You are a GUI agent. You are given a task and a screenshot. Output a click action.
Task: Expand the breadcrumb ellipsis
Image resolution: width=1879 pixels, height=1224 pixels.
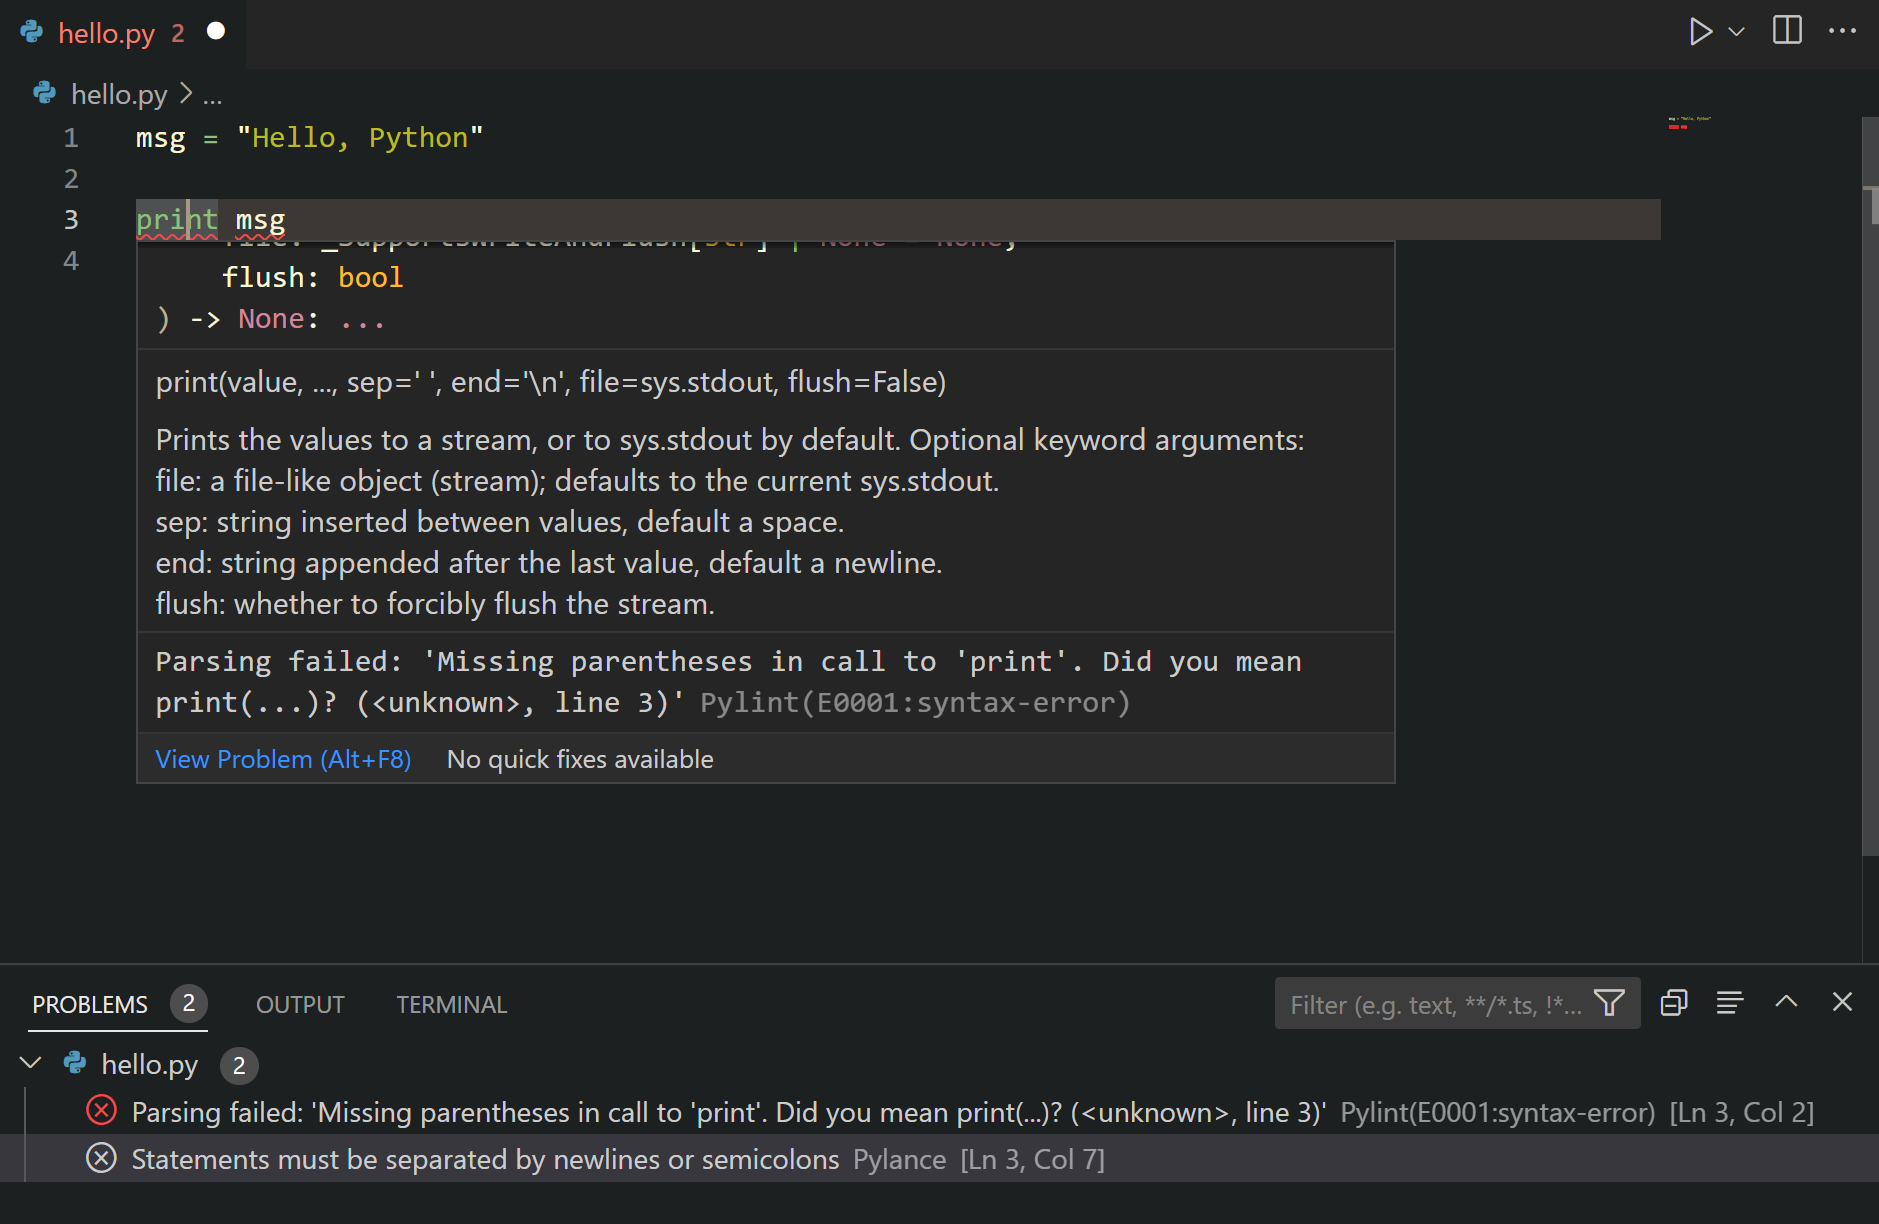(x=212, y=95)
